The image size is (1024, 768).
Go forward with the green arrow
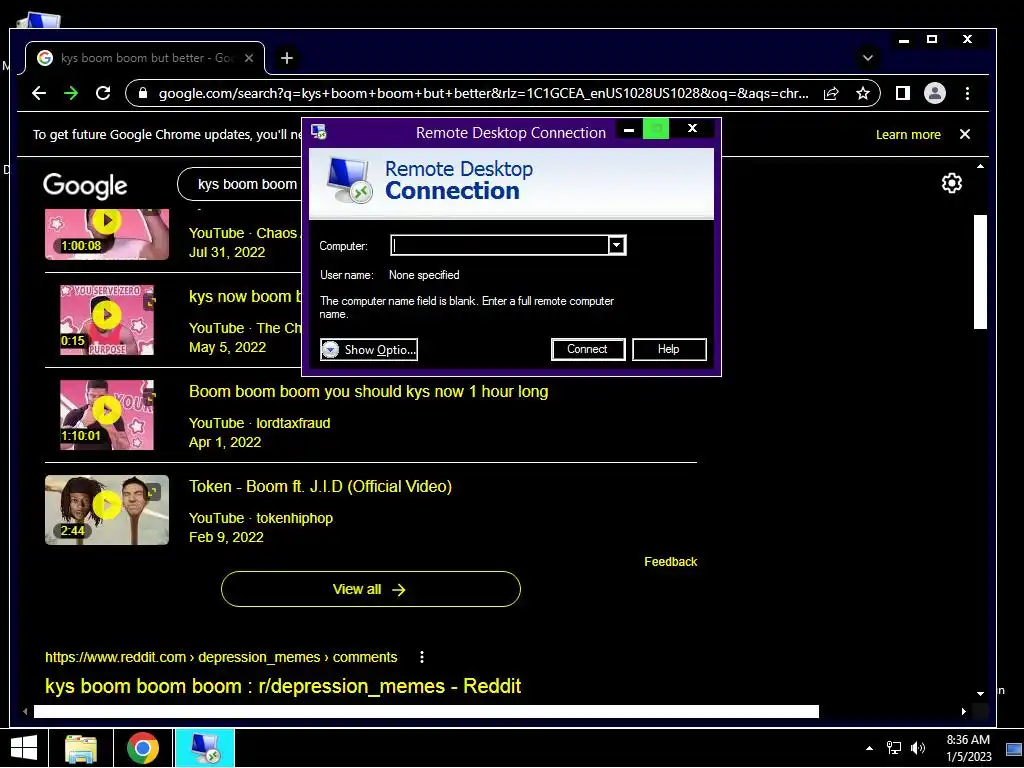click(x=71, y=93)
